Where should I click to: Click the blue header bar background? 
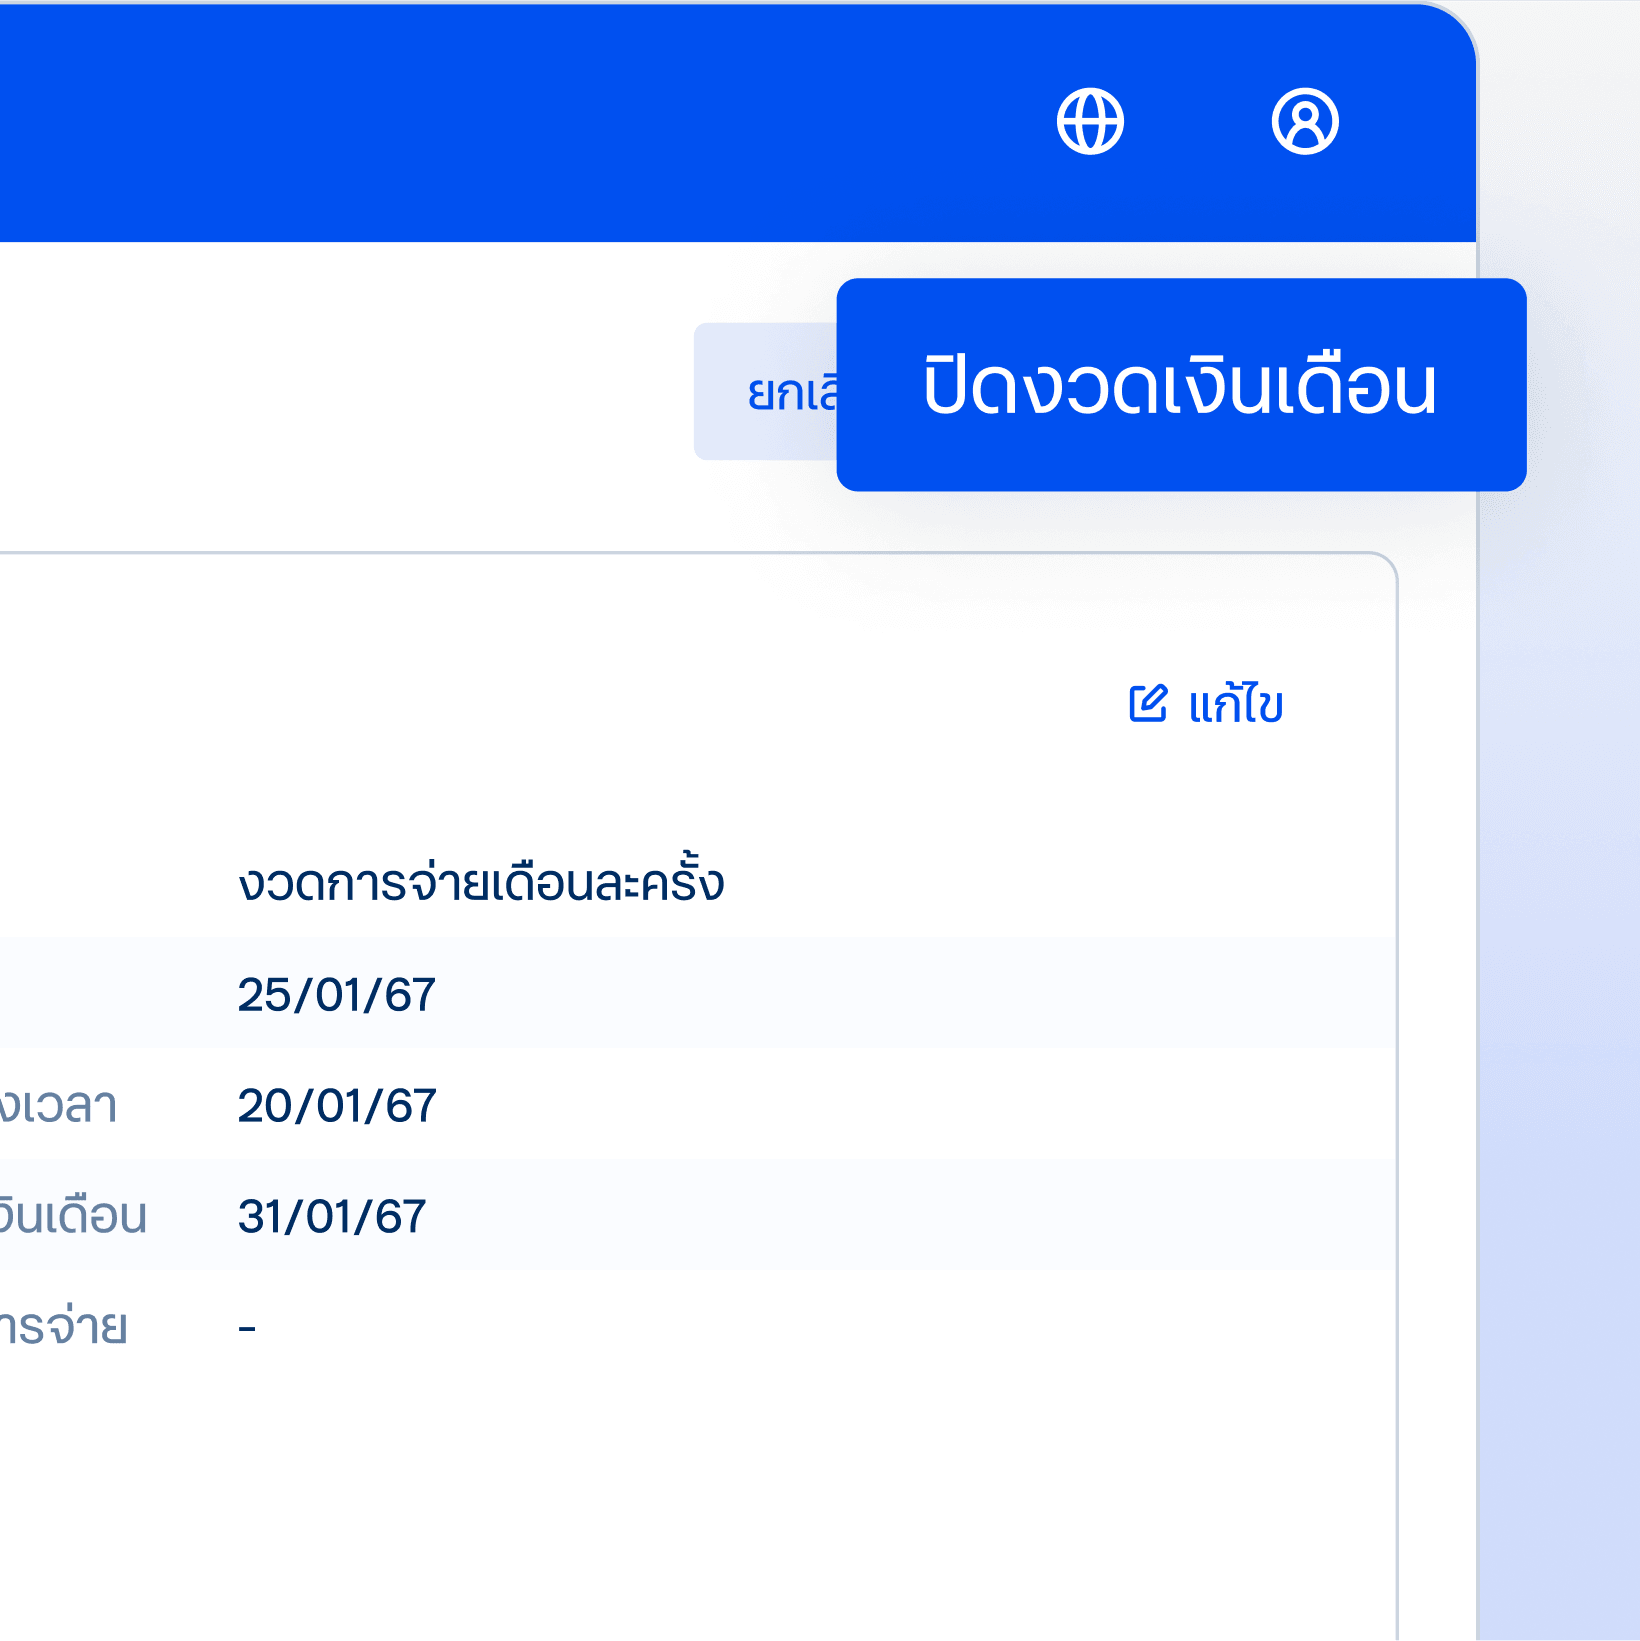tap(500, 122)
